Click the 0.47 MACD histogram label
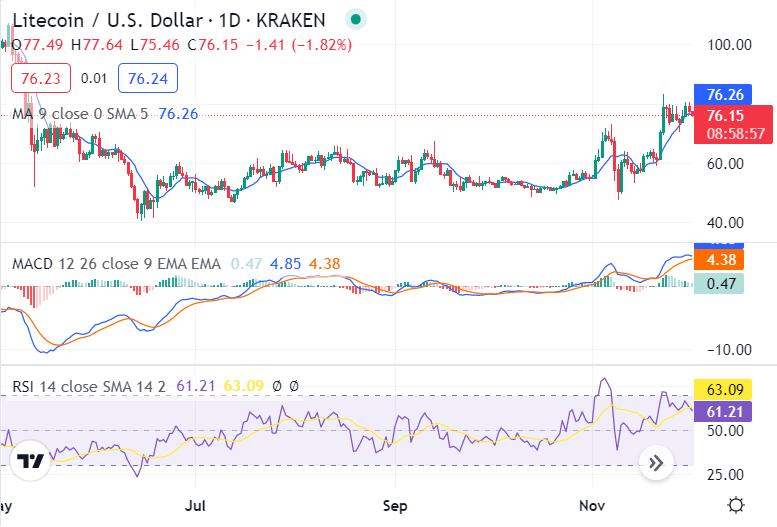The image size is (777, 527). [x=721, y=283]
